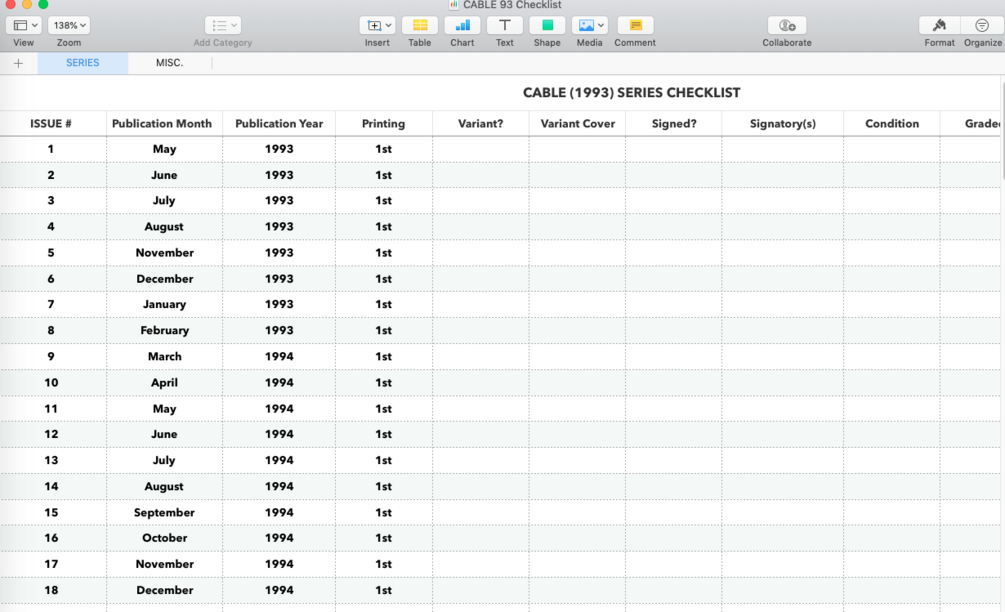Viewport: 1005px width, 612px height.
Task: Open the Media picker
Action: pyautogui.click(x=589, y=26)
